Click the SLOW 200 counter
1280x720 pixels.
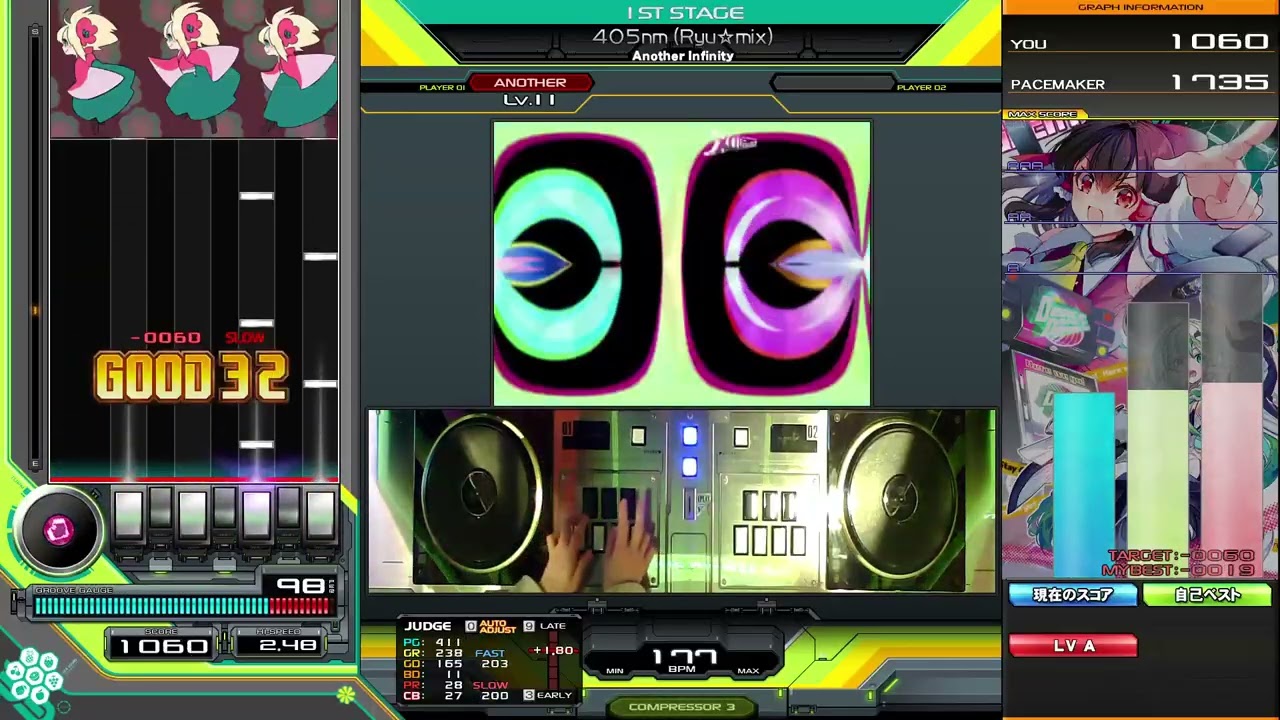pyautogui.click(x=491, y=690)
